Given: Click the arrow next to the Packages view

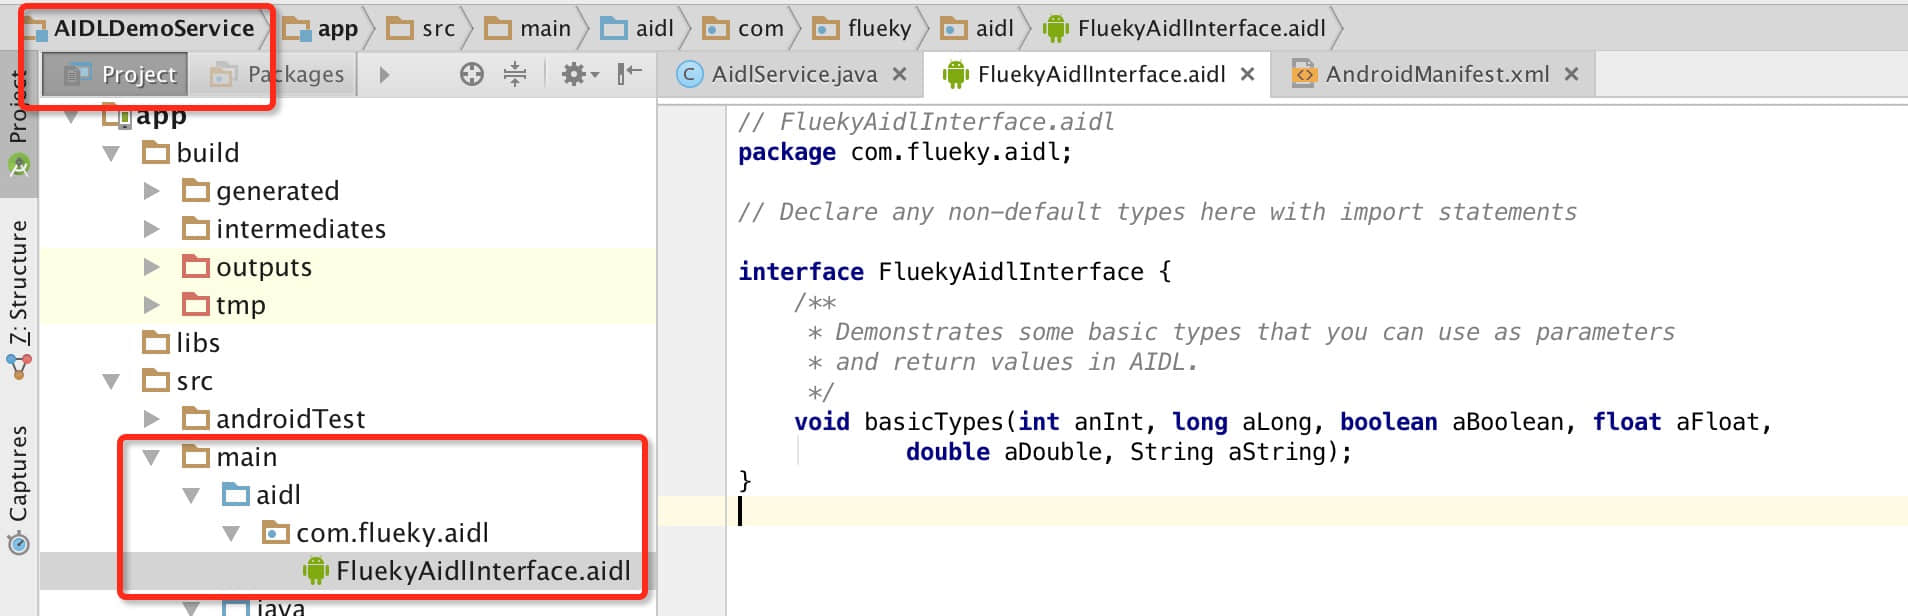Looking at the screenshot, I should tap(384, 74).
